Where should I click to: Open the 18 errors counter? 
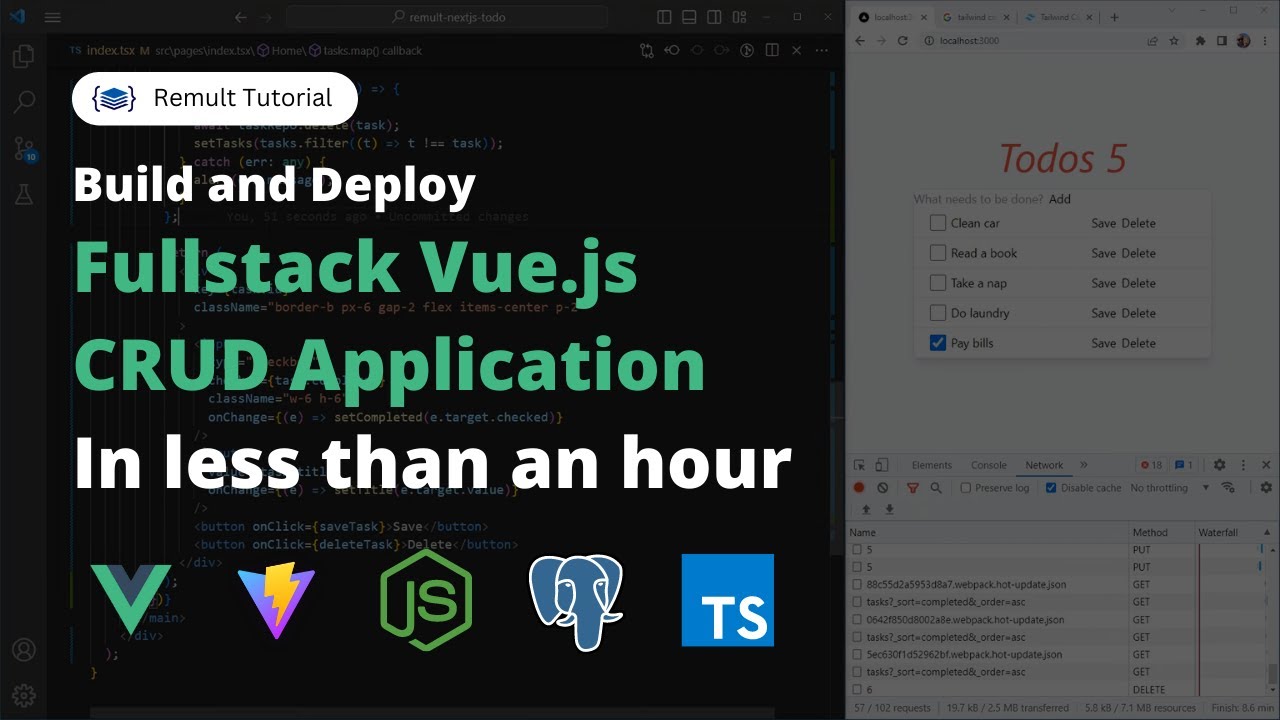point(1151,465)
